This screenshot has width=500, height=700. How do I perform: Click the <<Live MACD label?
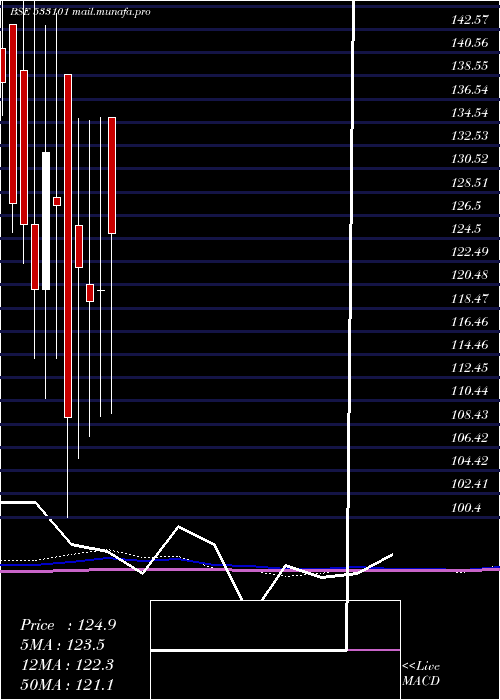[x=421, y=674]
